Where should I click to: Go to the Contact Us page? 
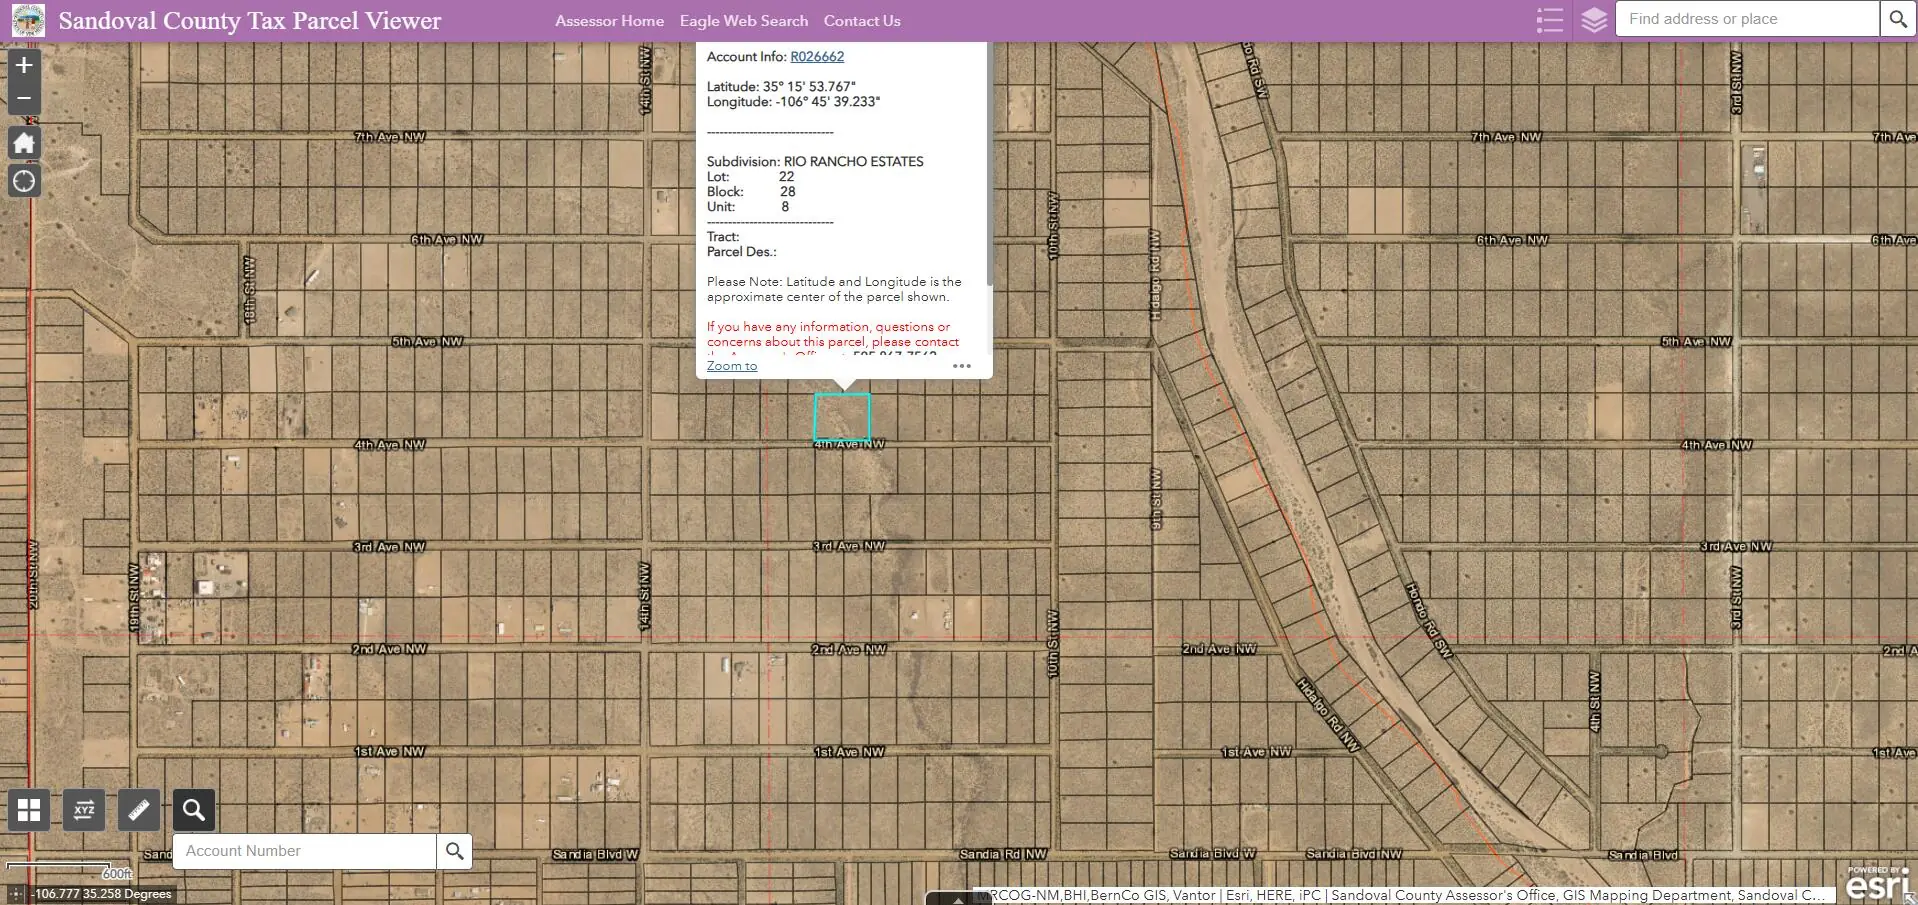[x=861, y=21]
